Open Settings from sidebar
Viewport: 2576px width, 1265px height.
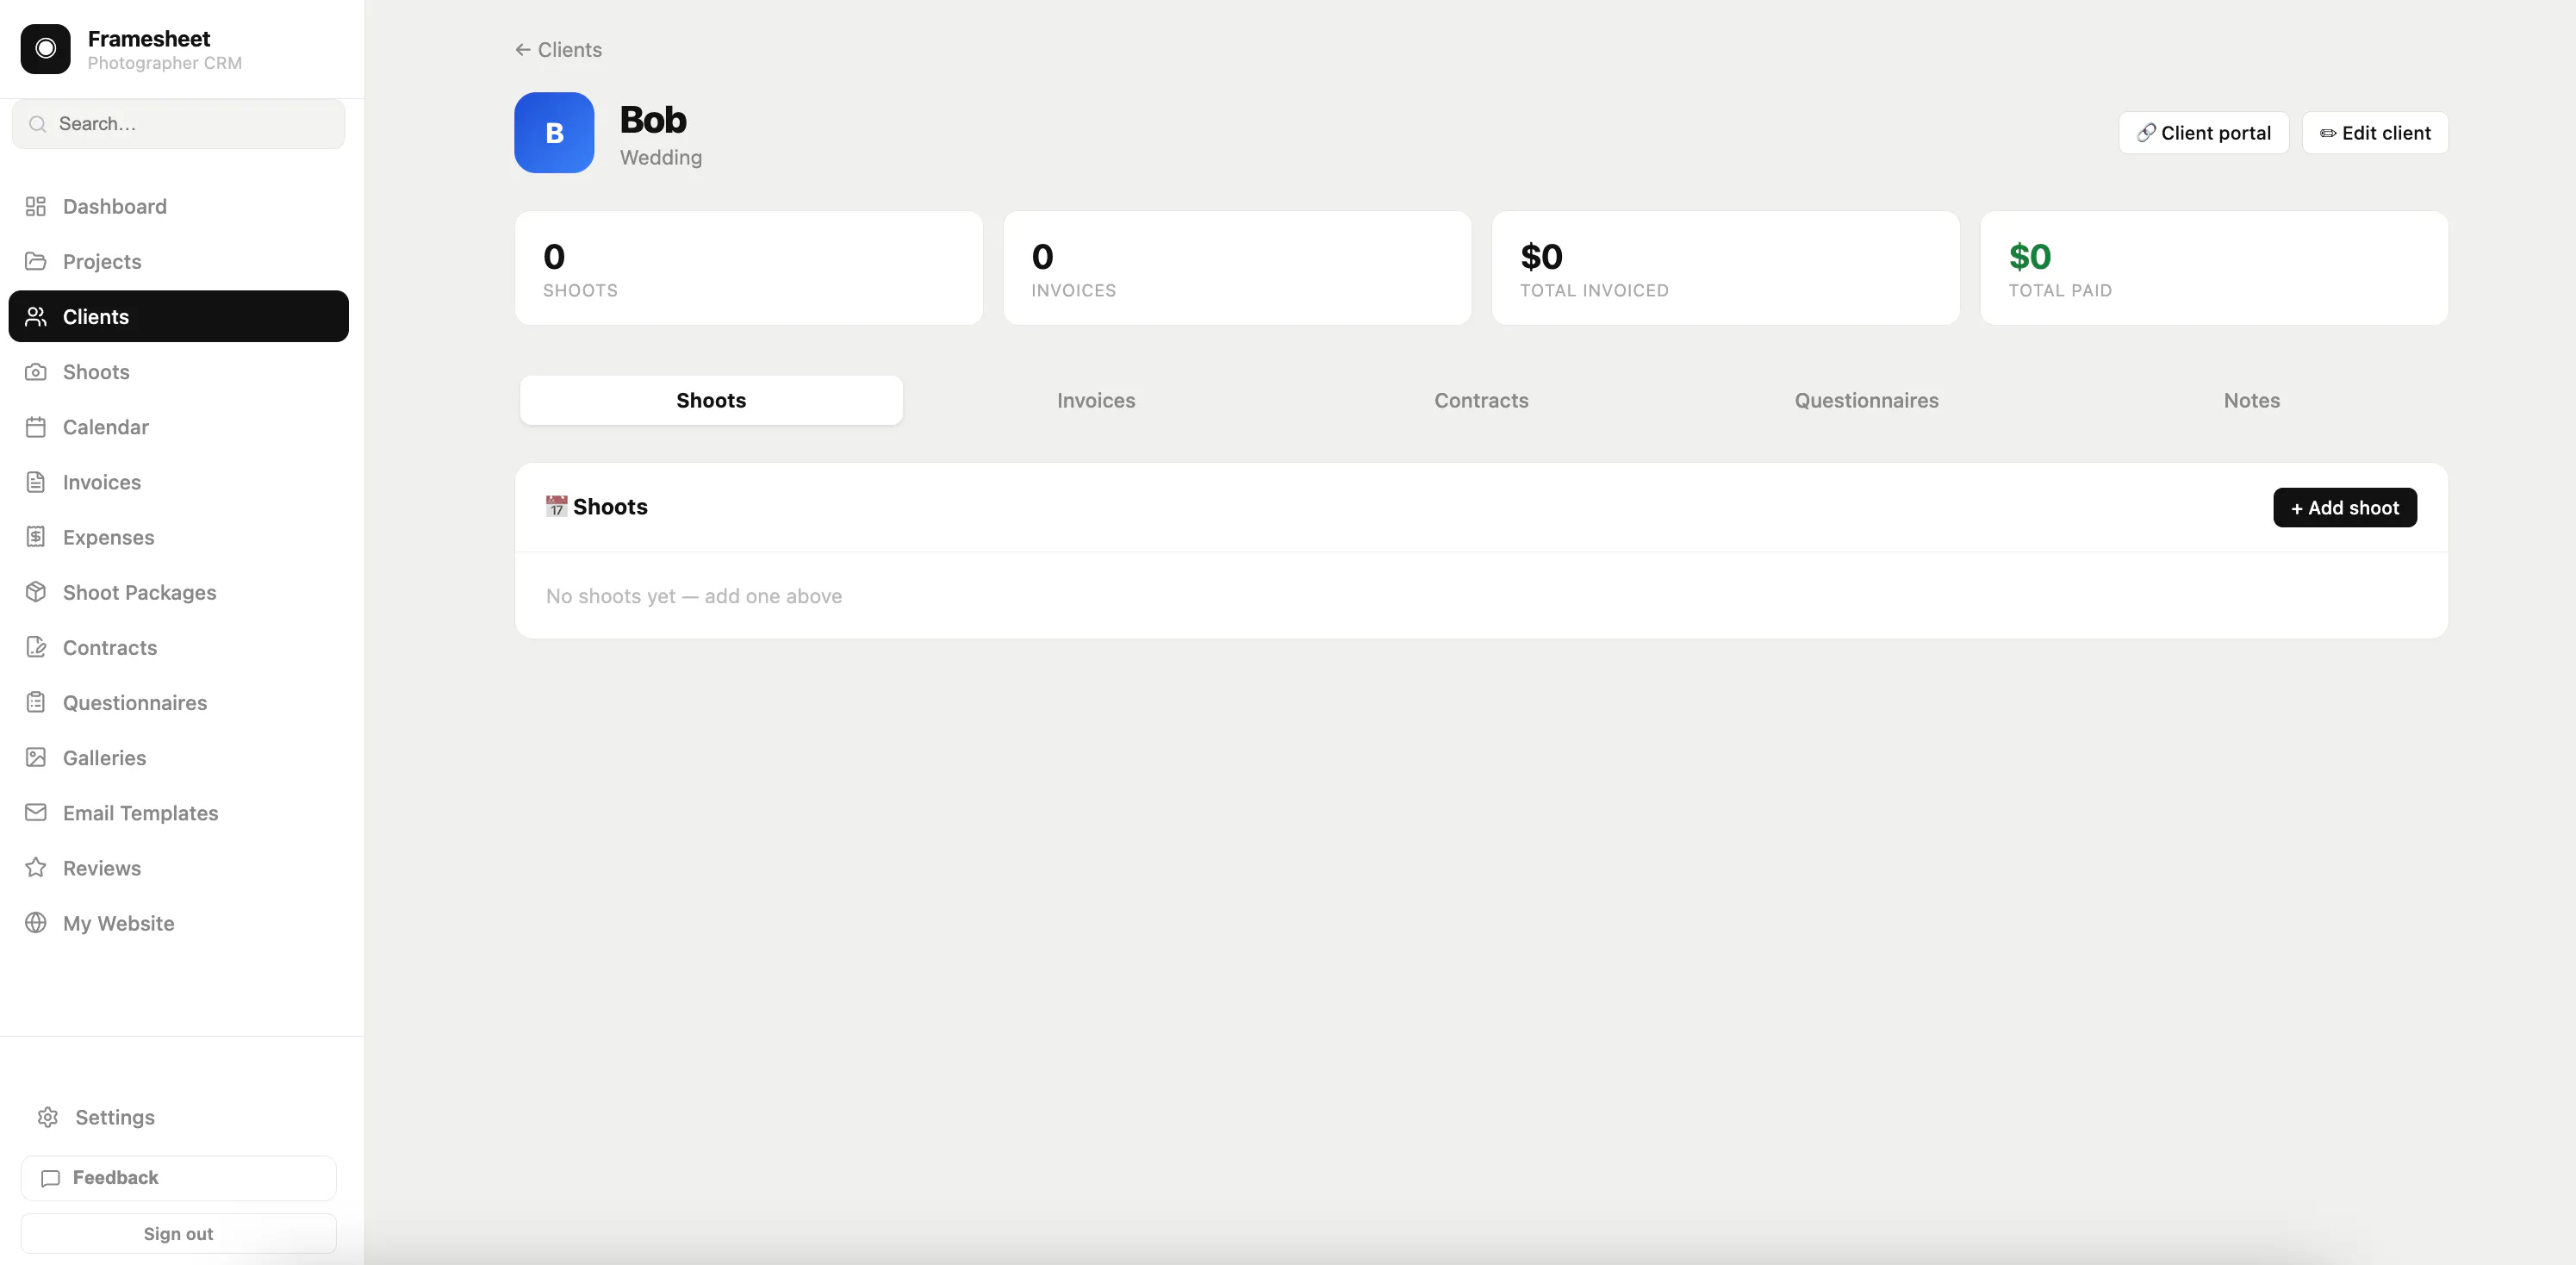click(178, 1117)
